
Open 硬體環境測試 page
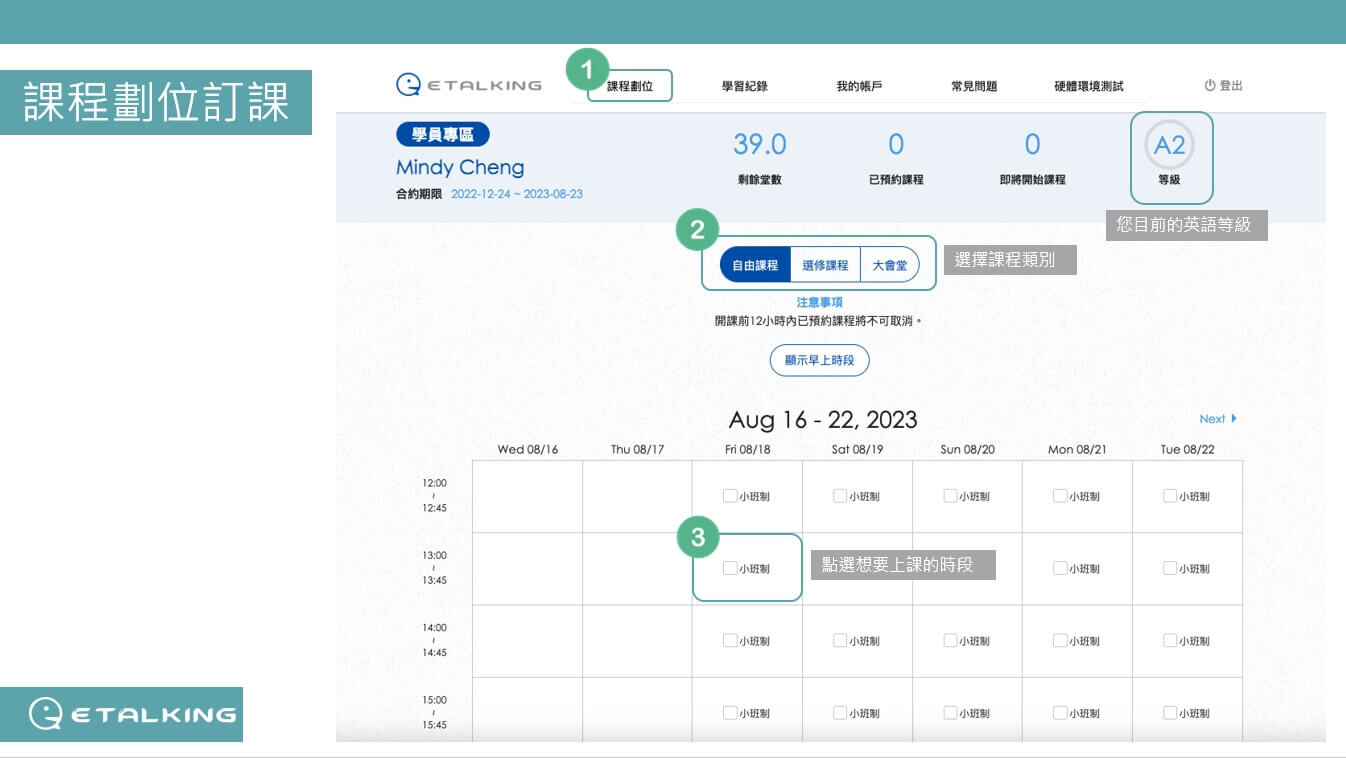[1088, 86]
